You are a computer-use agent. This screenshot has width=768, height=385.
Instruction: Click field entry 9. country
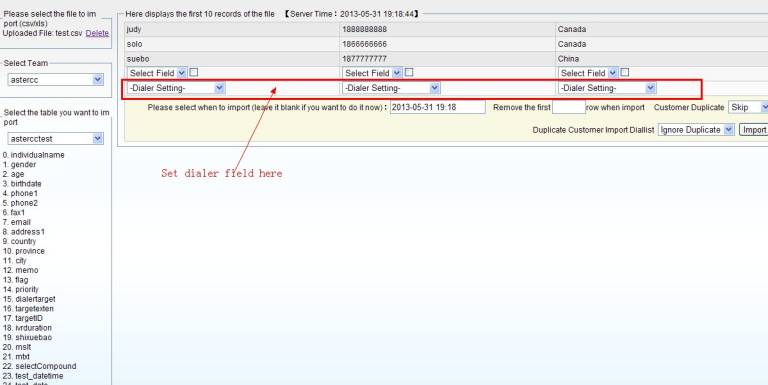(x=19, y=241)
